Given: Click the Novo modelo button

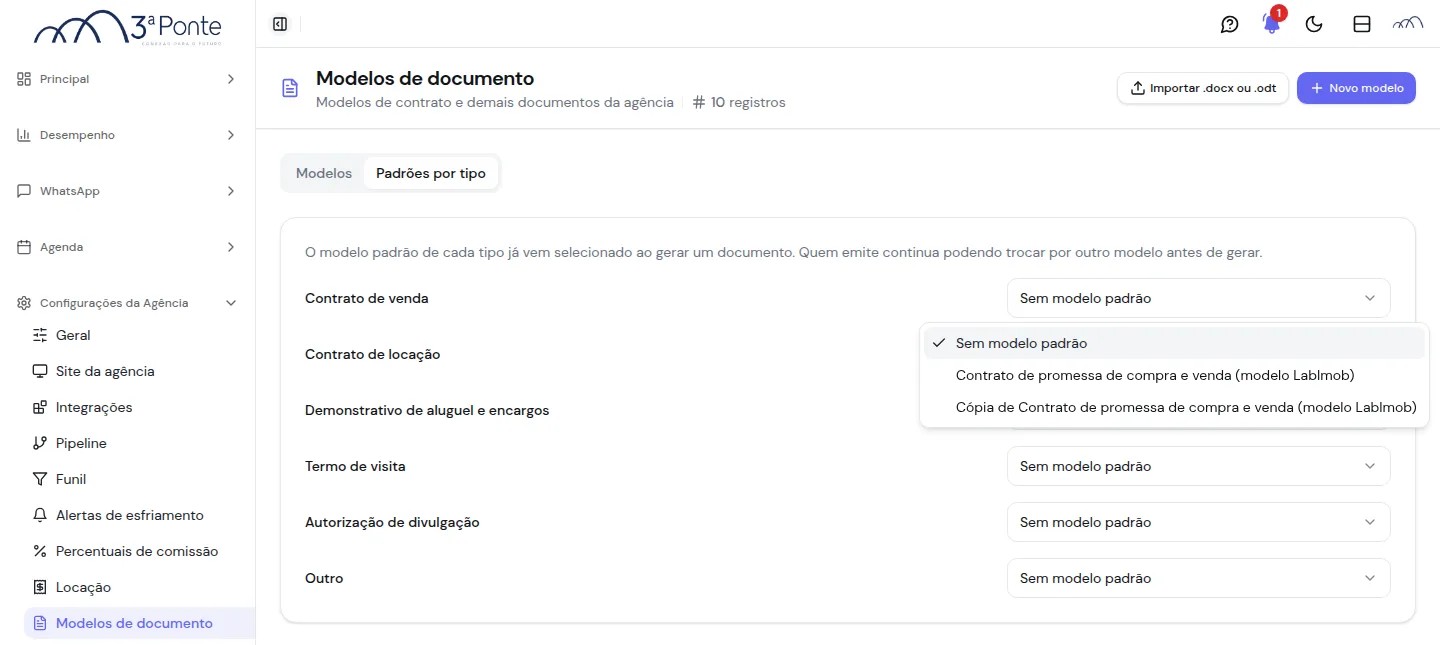Looking at the screenshot, I should tap(1356, 88).
